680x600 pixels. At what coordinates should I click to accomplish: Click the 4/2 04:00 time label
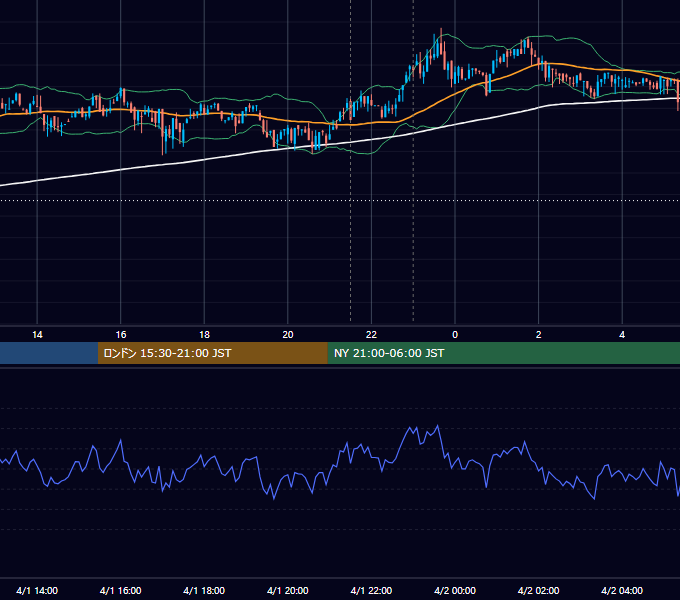click(x=622, y=590)
